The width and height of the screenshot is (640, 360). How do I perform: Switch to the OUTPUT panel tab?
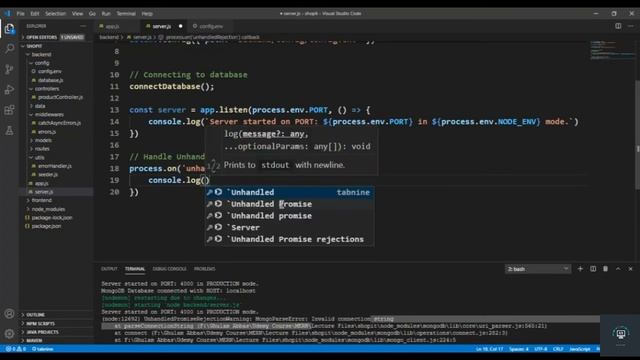[x=109, y=269]
